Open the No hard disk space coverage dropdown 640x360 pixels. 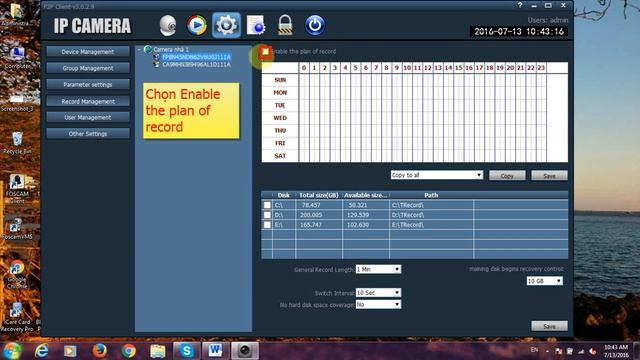pyautogui.click(x=378, y=304)
